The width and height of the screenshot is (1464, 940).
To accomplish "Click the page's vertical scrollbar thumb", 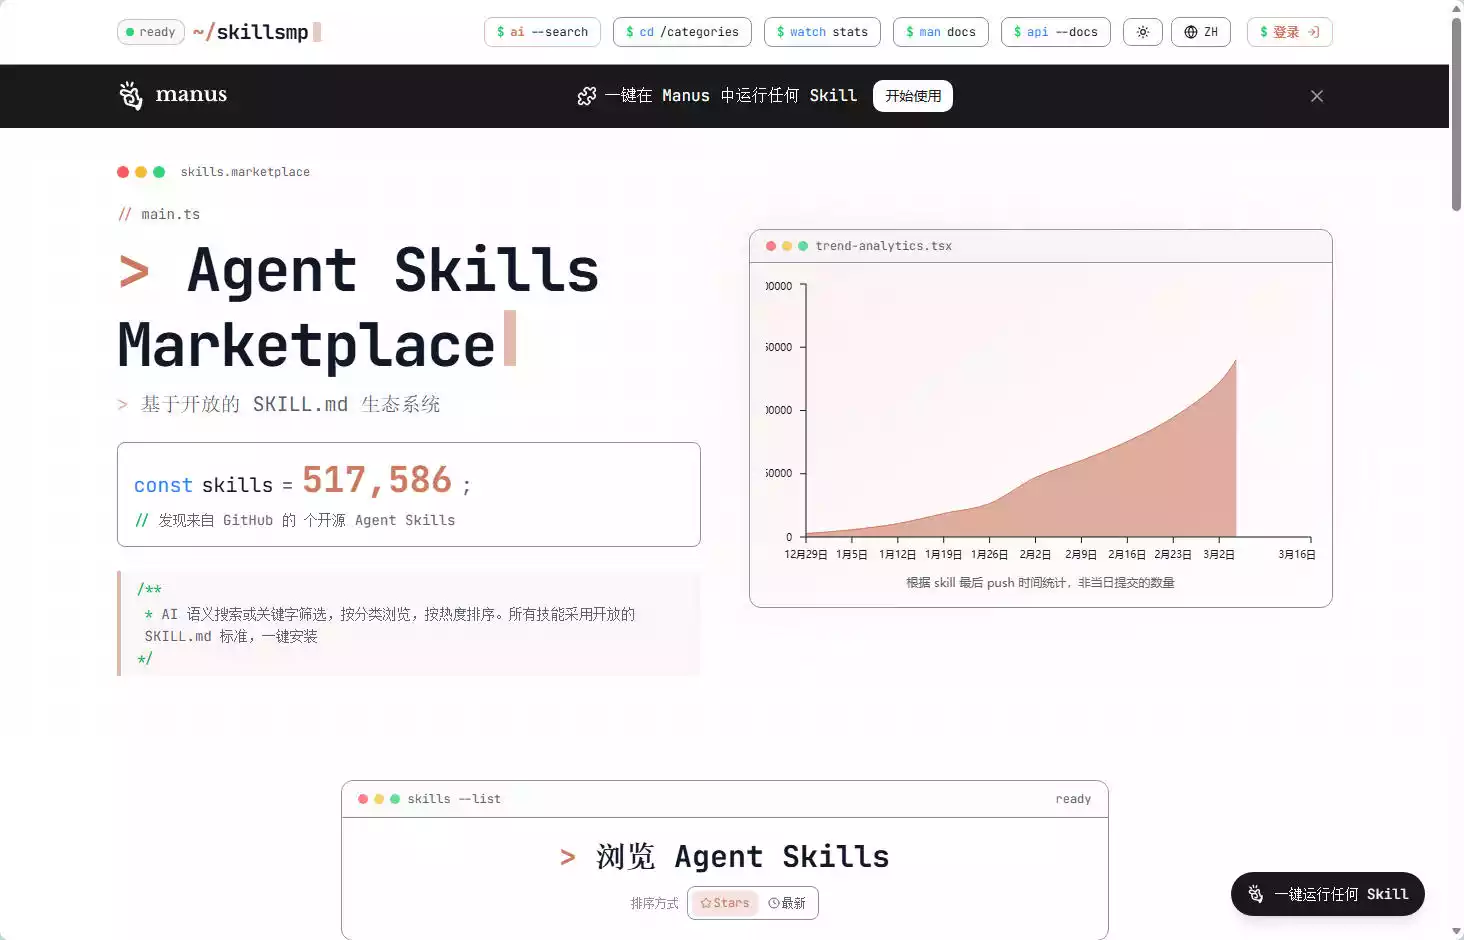I will click(x=1456, y=113).
